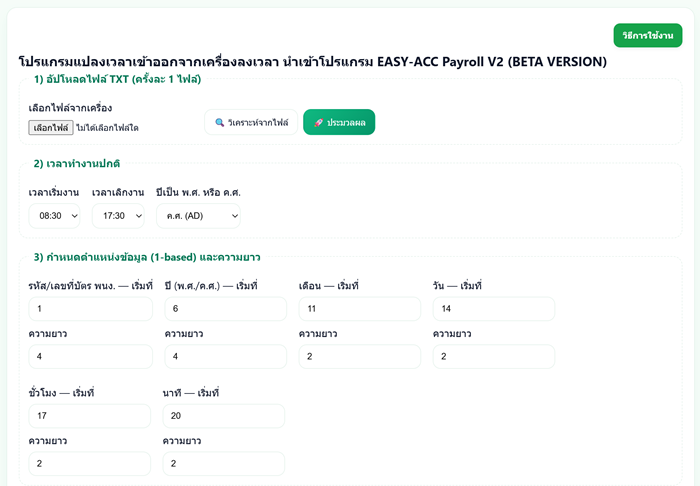Click the minute start position field
This screenshot has width=700, height=486.
click(224, 416)
